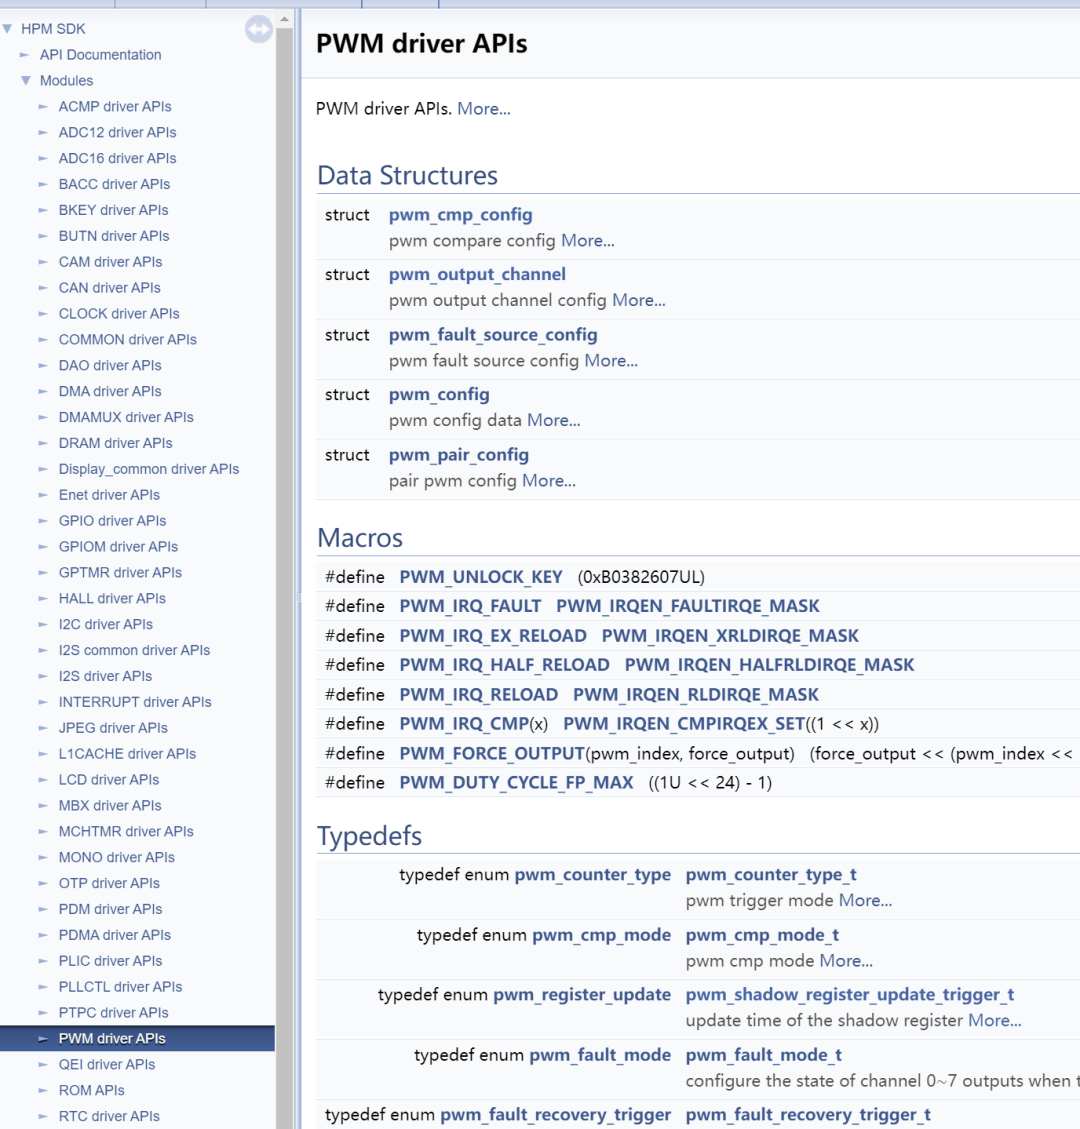
Task: Open the CLOCK driver APIs module
Action: click(118, 313)
